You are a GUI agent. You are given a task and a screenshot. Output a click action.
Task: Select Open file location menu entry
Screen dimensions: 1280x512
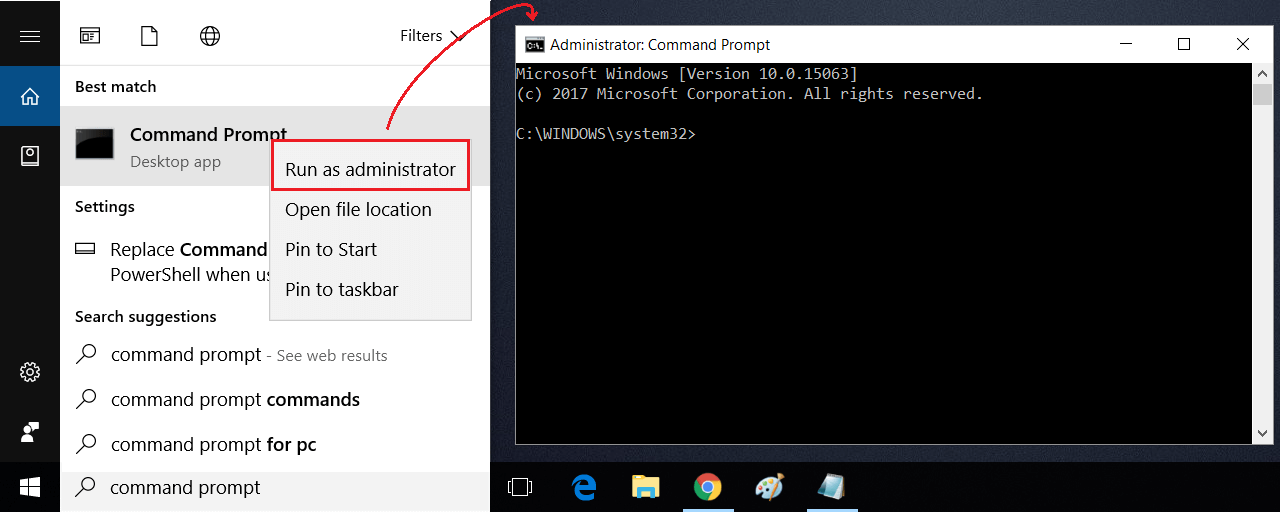click(x=358, y=210)
